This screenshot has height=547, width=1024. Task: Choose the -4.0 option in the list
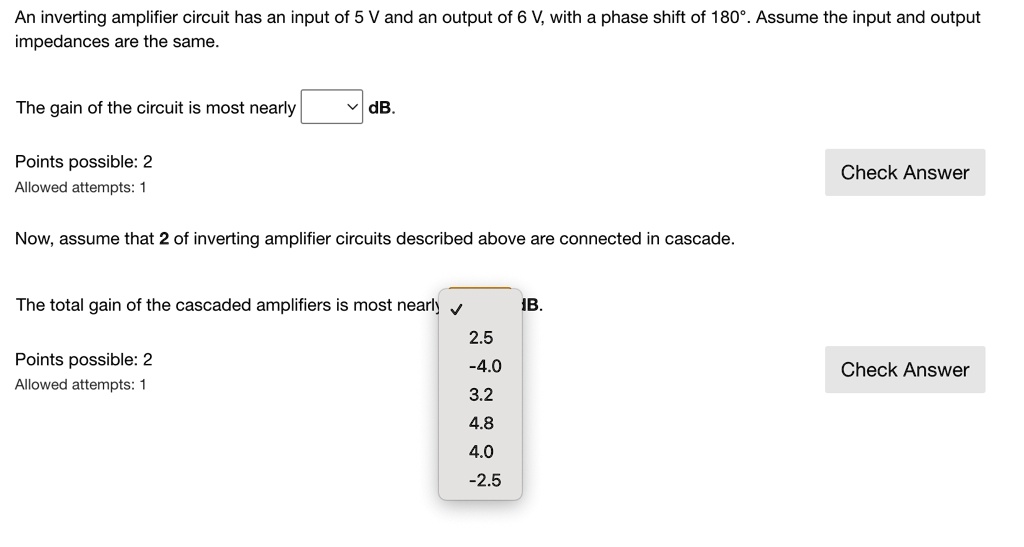(484, 366)
